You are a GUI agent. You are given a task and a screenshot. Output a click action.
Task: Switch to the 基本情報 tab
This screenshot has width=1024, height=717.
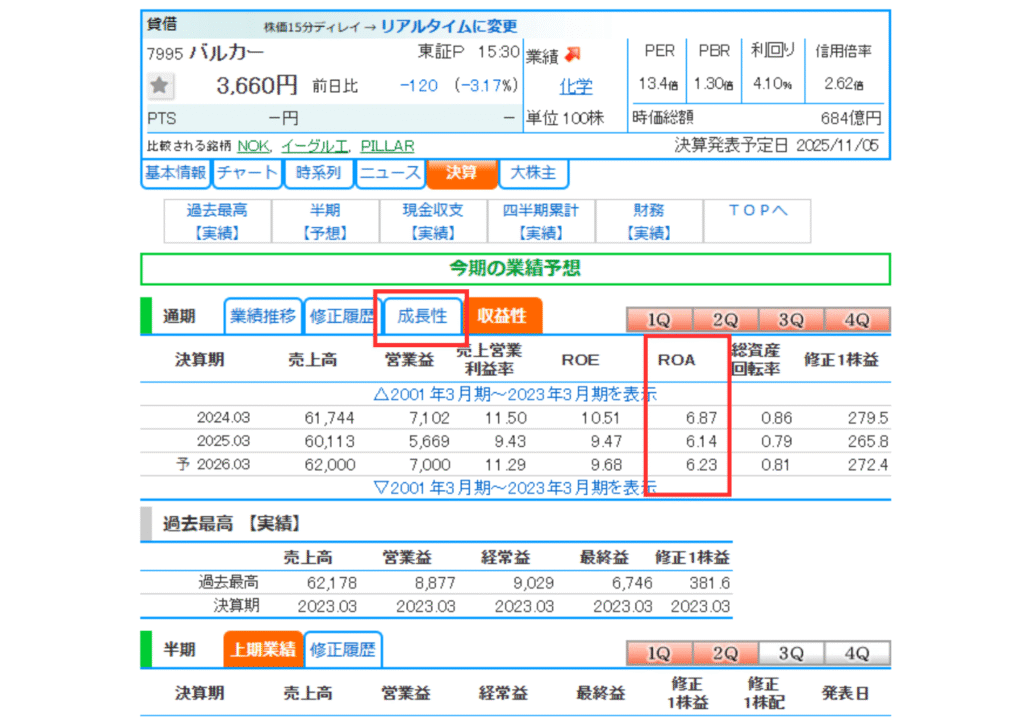click(175, 173)
